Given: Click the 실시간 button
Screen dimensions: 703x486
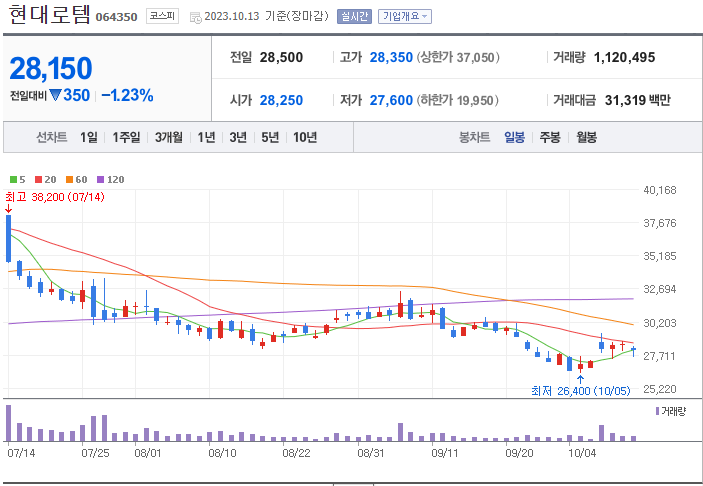Looking at the screenshot, I should 354,16.
